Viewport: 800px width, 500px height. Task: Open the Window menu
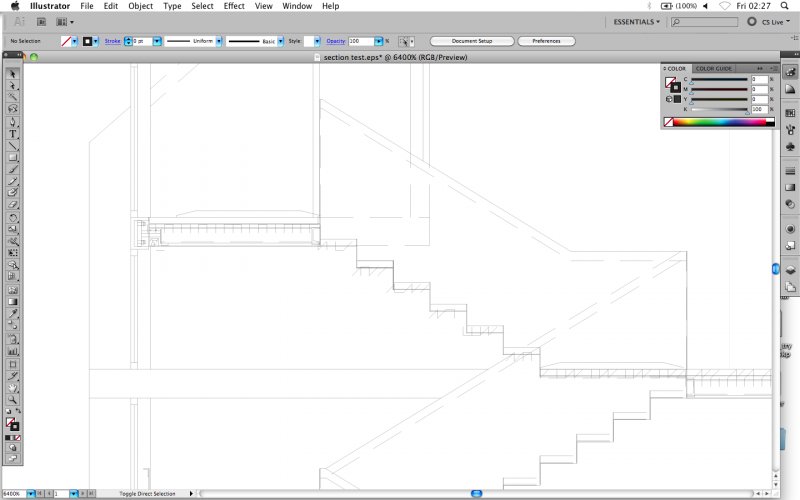point(297,6)
